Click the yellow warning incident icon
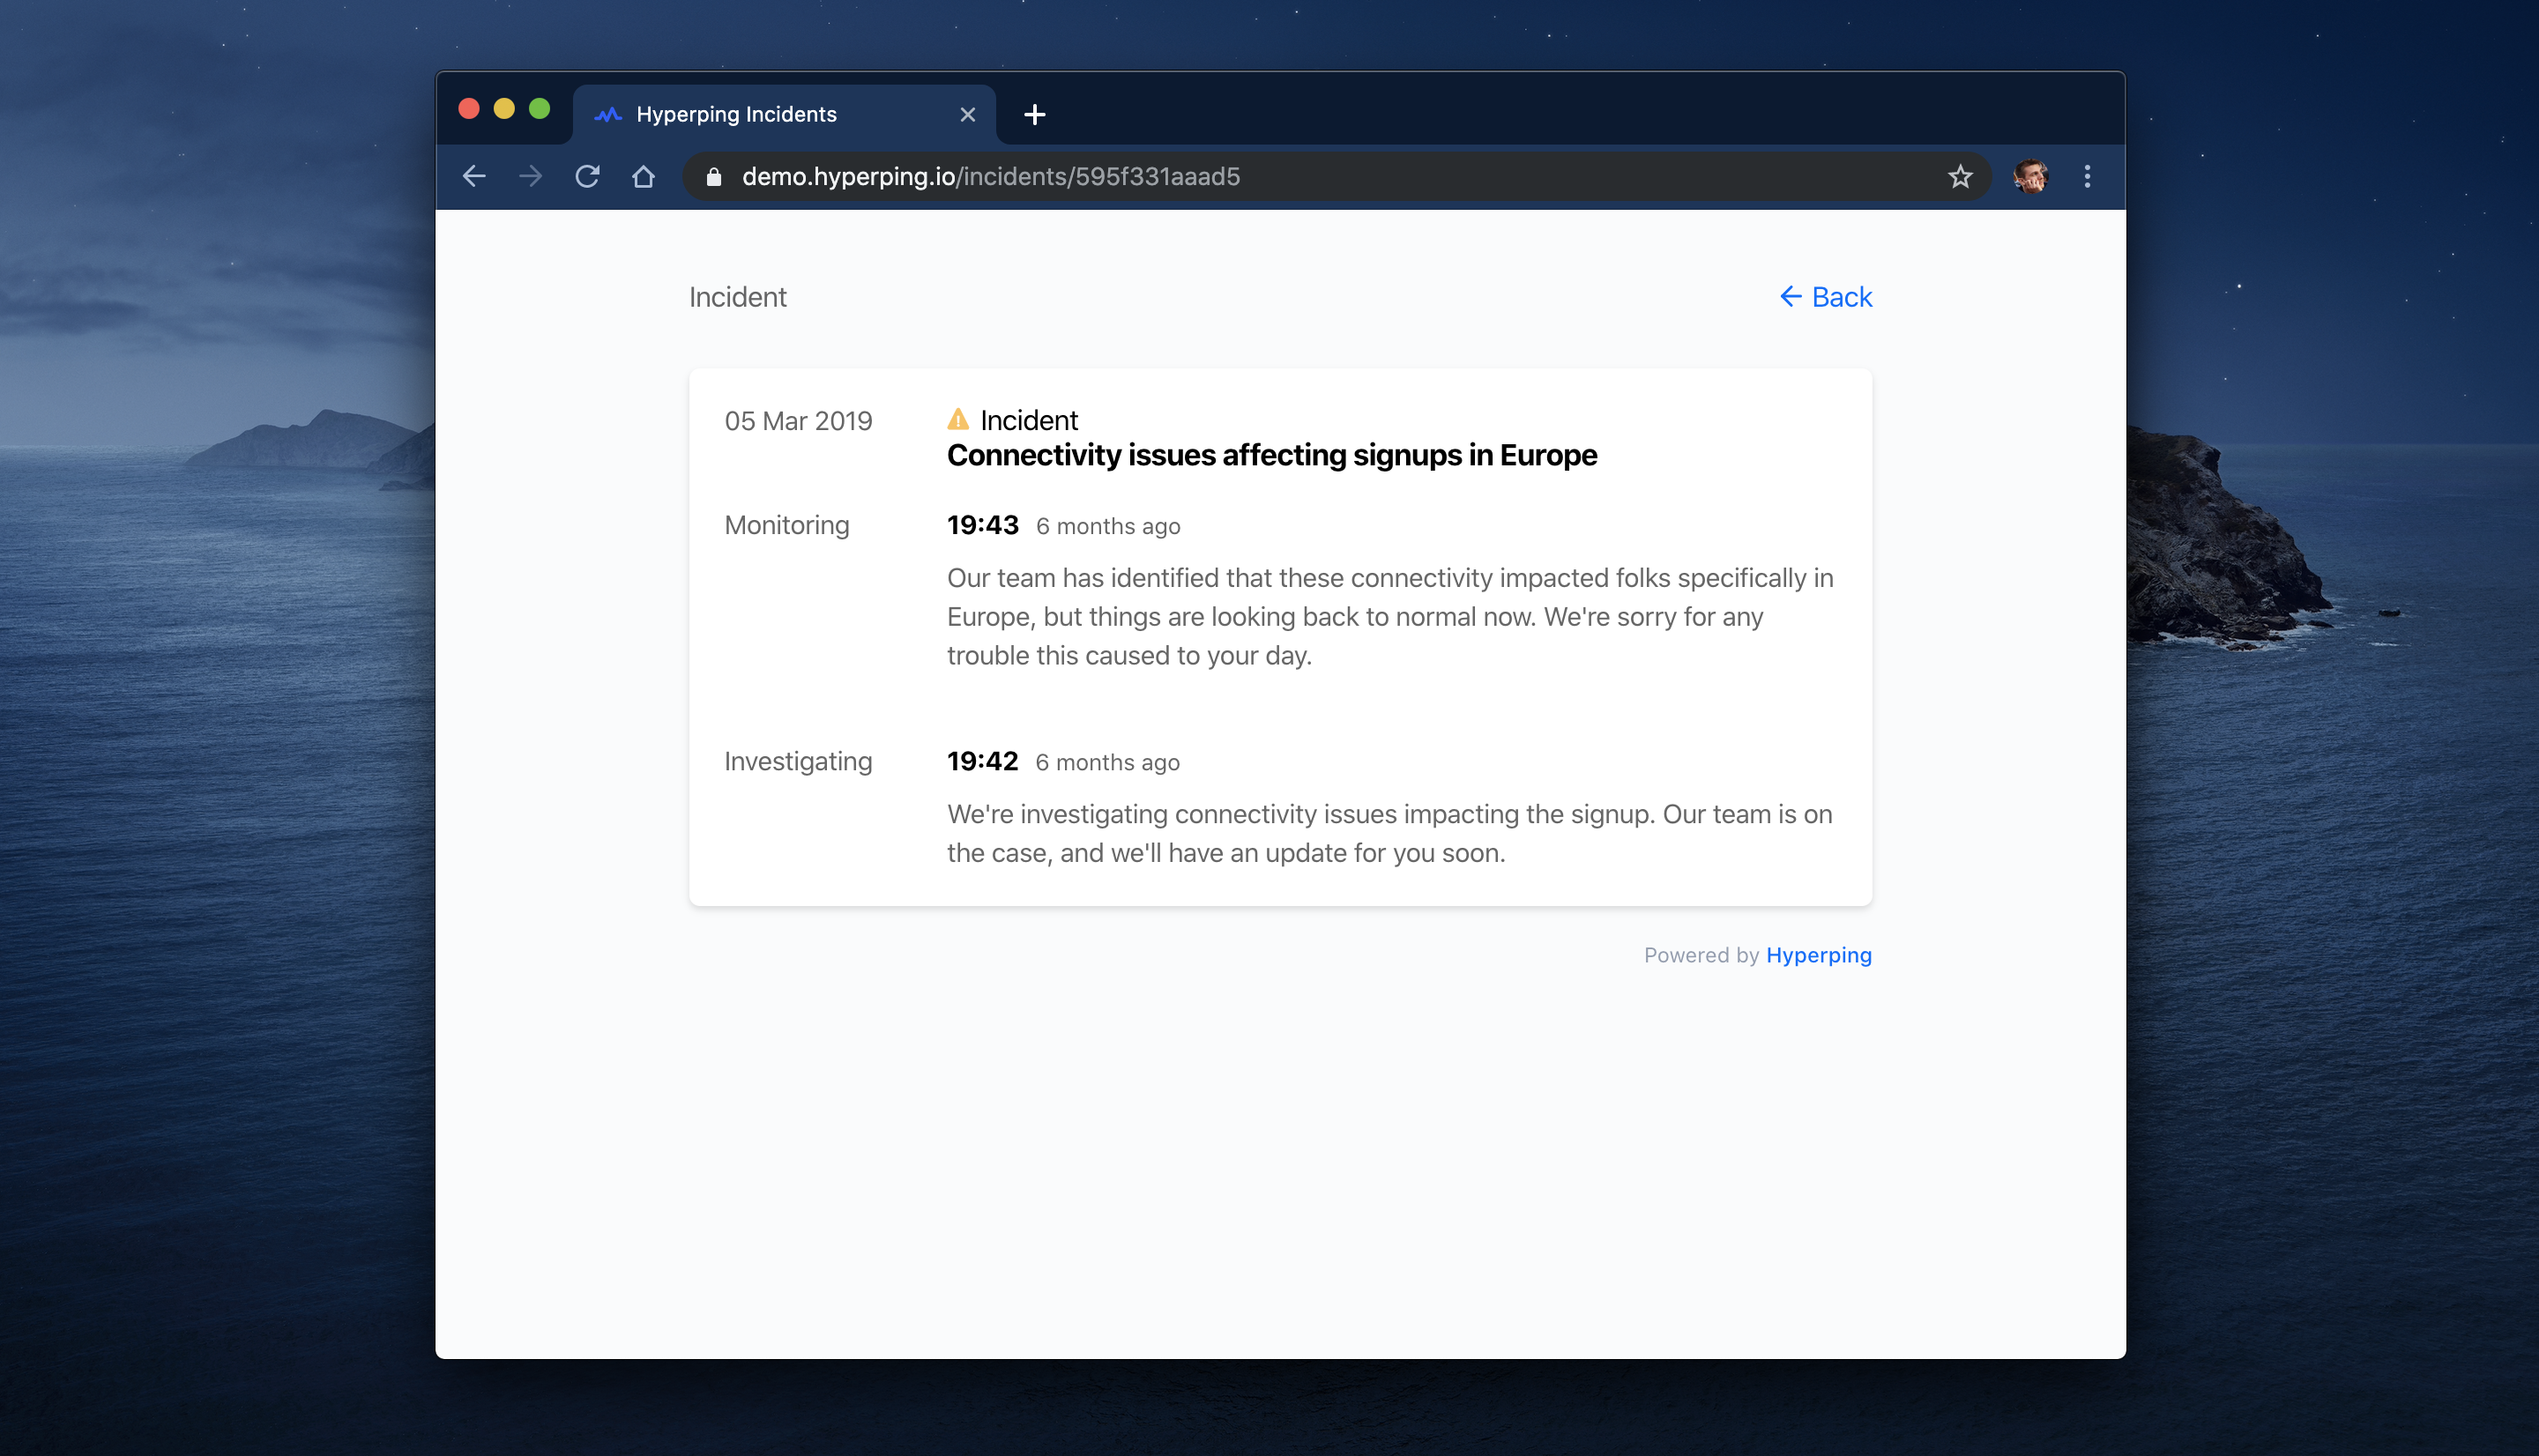Screen dimensions: 2539x1456 [958, 419]
